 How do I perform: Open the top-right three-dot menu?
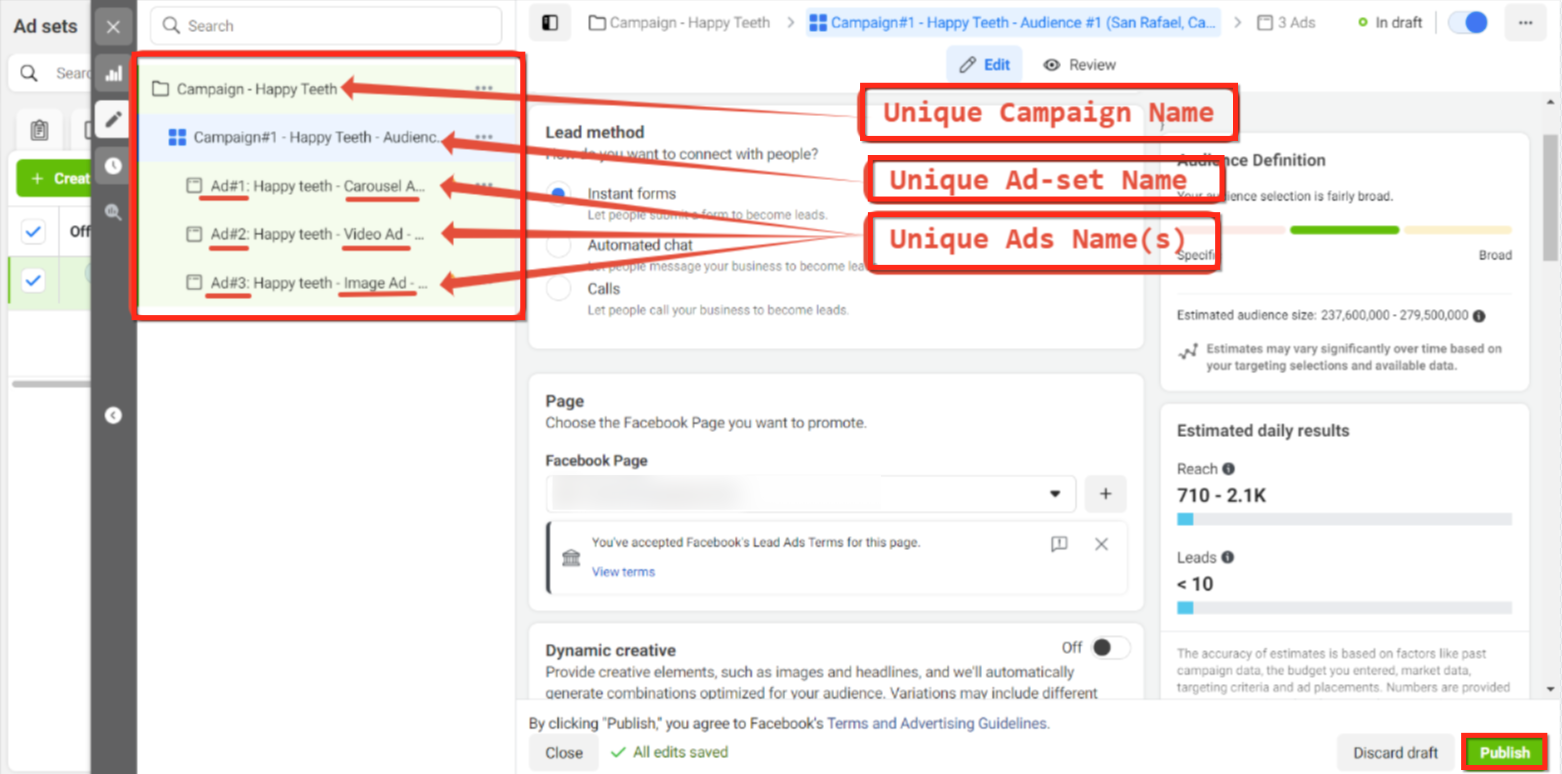(1525, 23)
